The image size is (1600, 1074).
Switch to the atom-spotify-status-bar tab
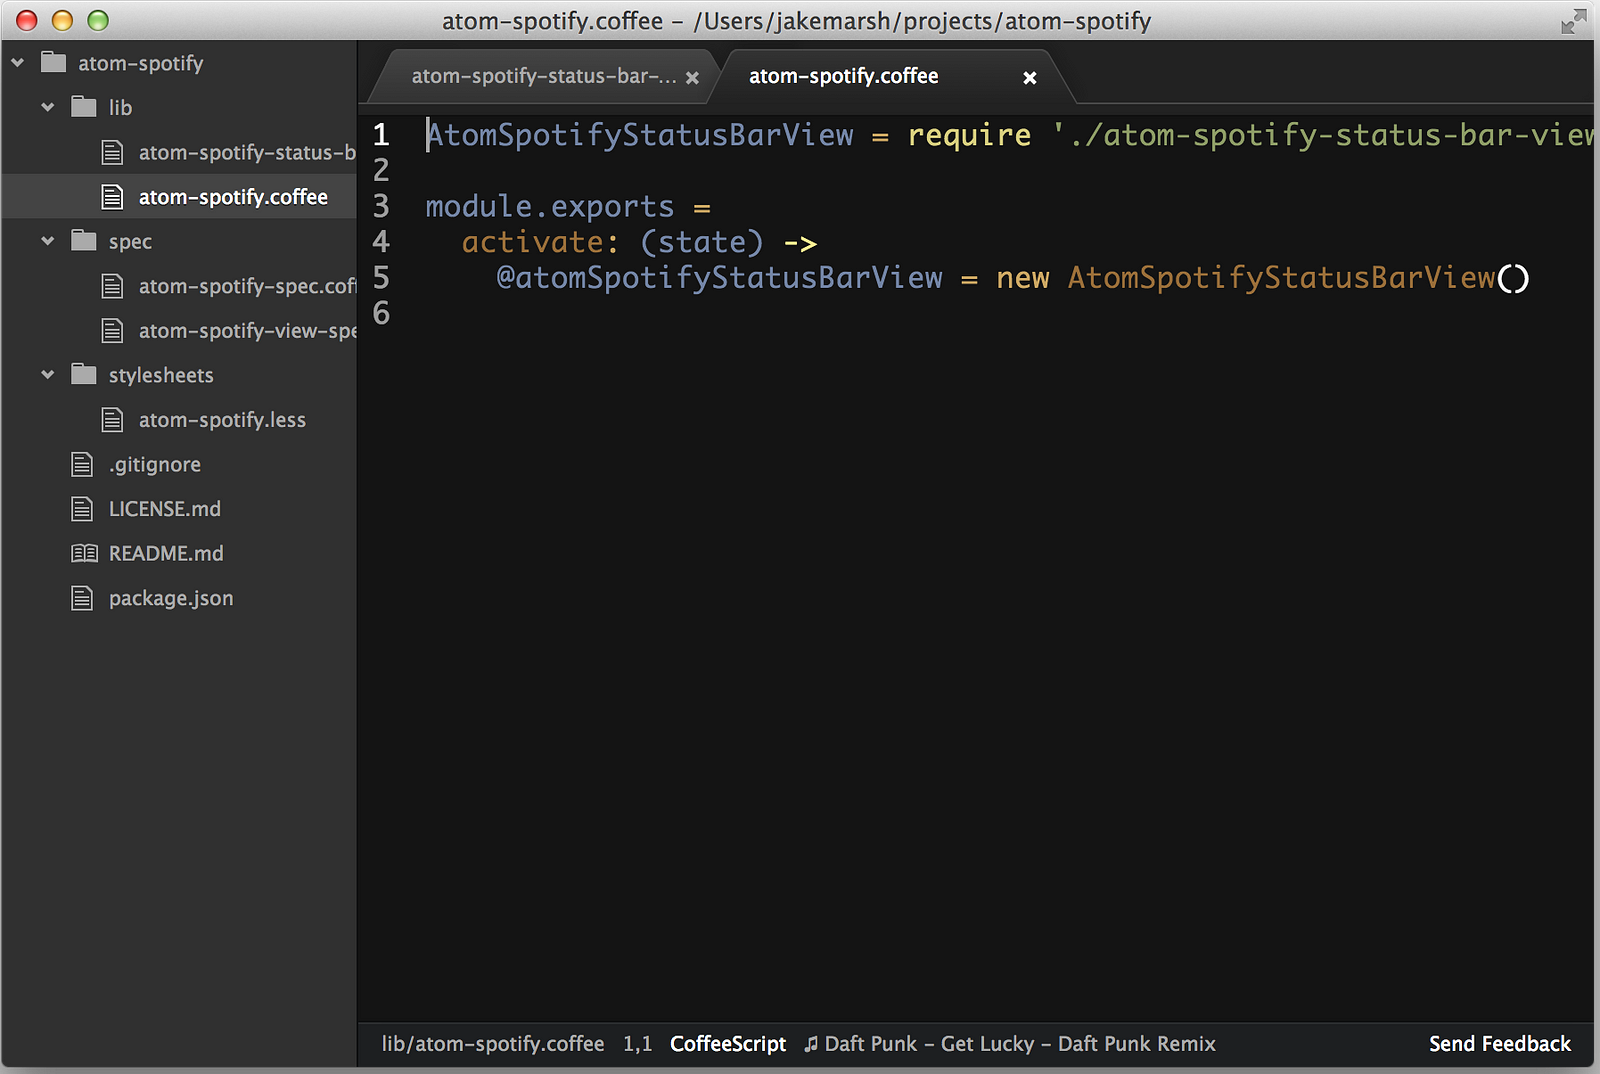coord(544,76)
